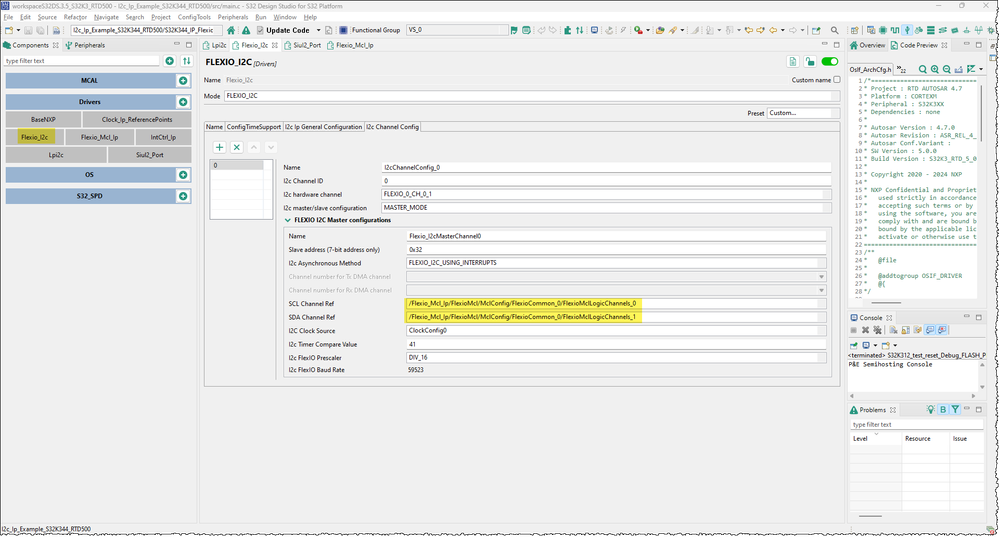999x537 pixels.
Task: Add a new component with the plus icon near the filter
Action: (x=169, y=61)
